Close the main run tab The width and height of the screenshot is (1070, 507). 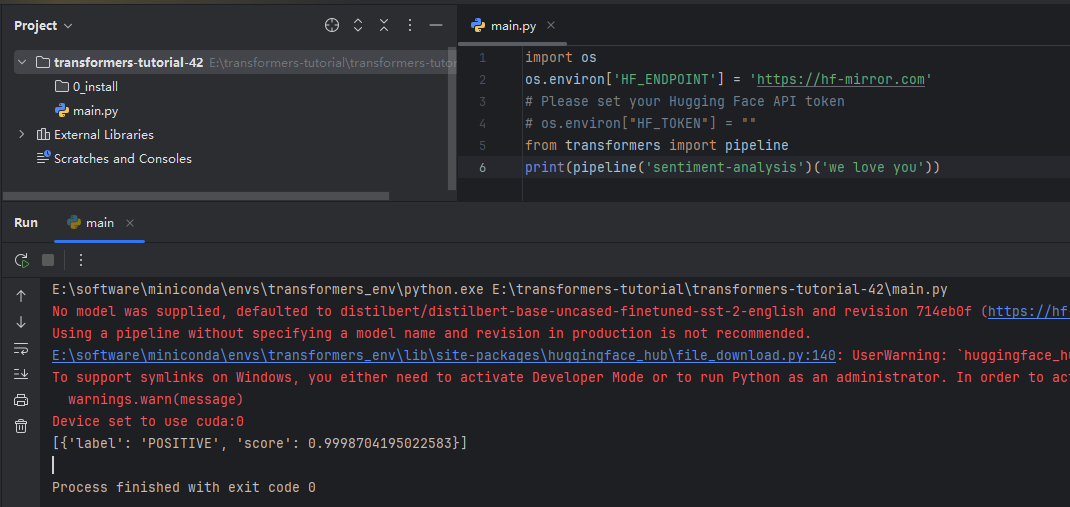(x=130, y=223)
